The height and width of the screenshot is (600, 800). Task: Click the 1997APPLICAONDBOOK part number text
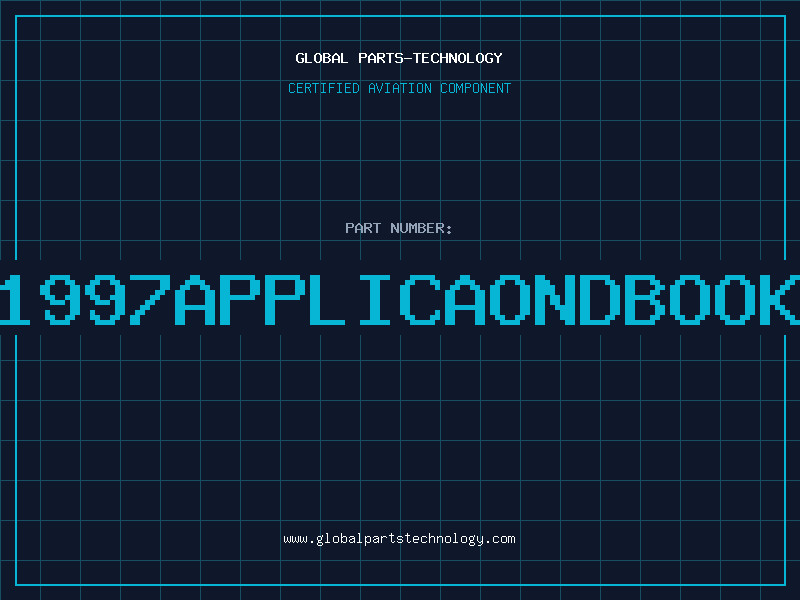pos(400,300)
